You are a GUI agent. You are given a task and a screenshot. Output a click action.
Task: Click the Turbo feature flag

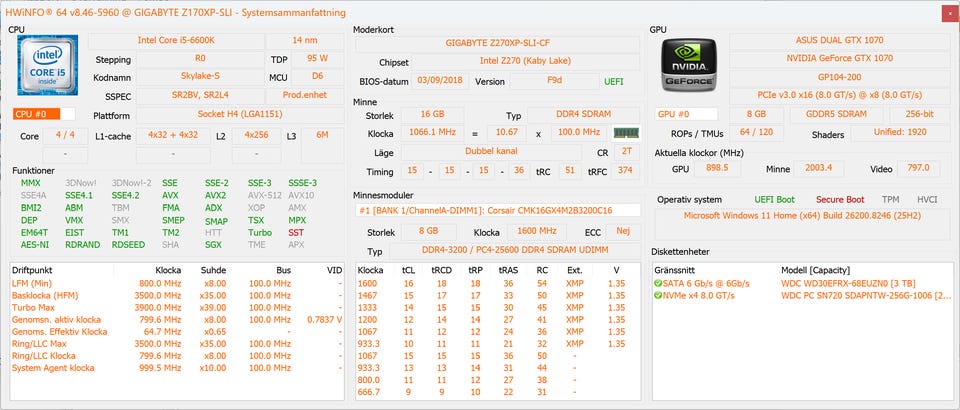[260, 233]
